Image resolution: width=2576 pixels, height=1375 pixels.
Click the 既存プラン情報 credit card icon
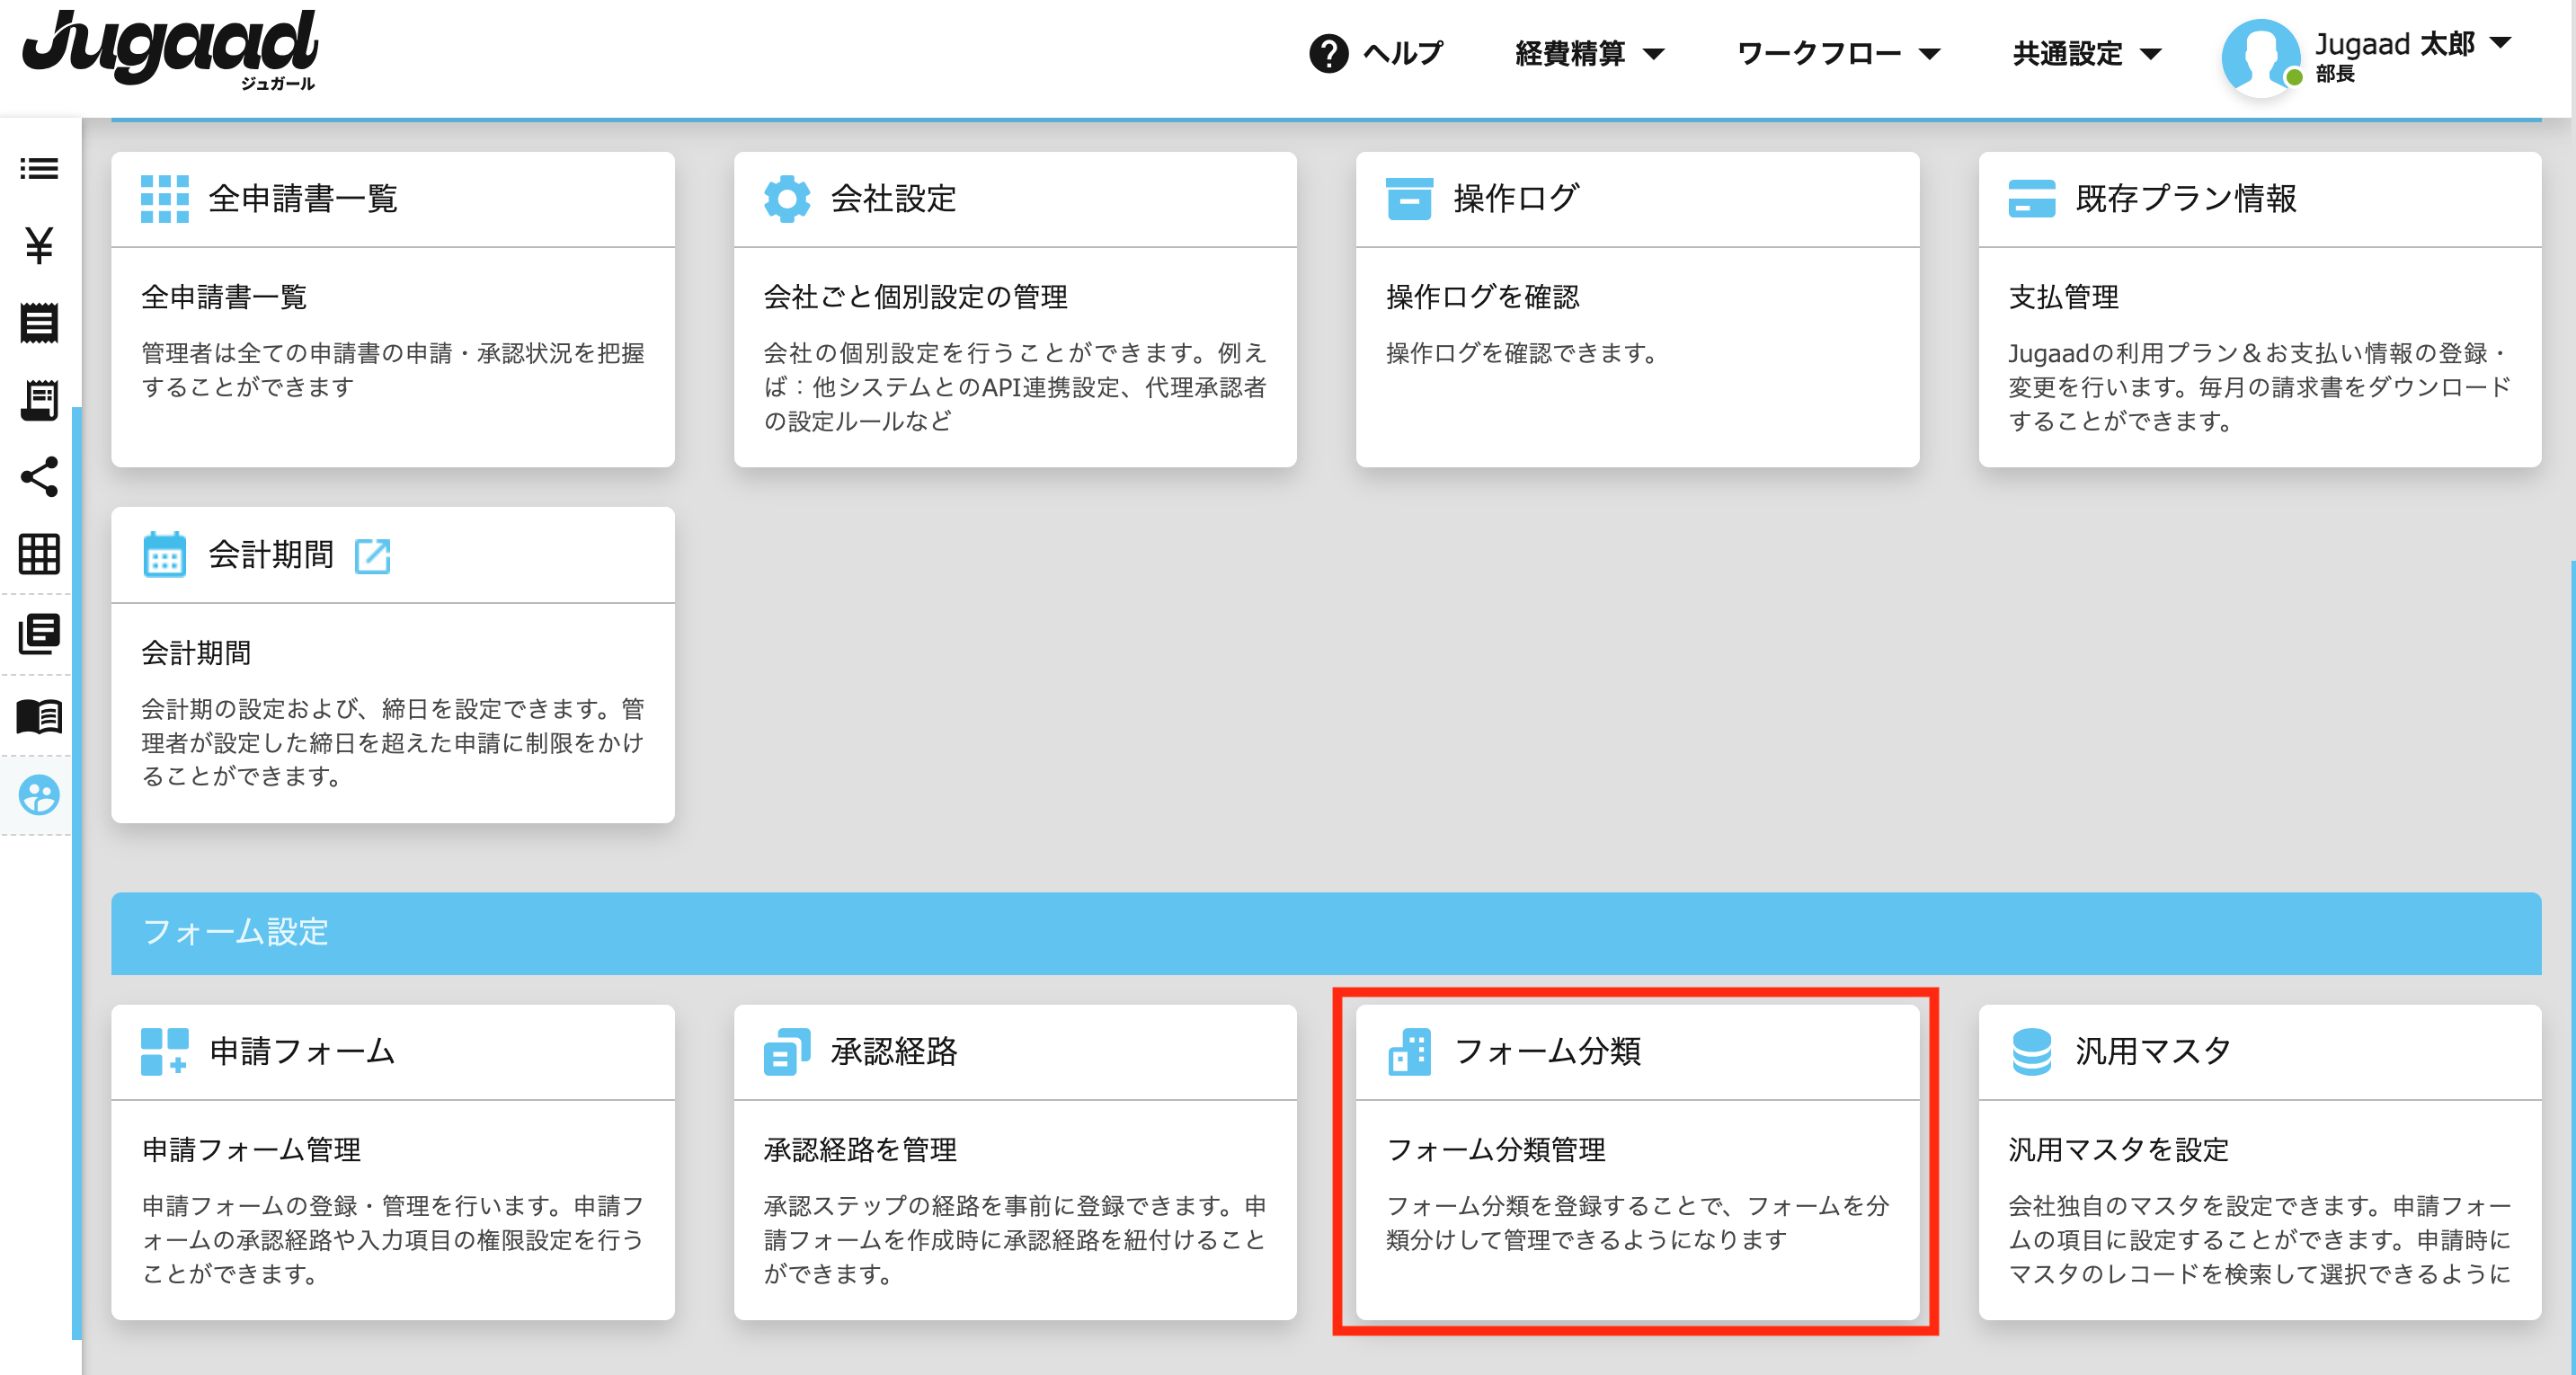click(x=2031, y=198)
